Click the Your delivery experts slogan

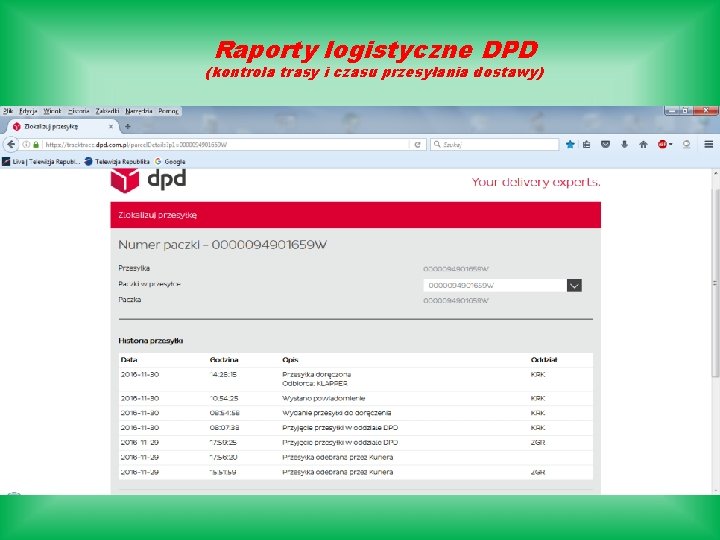pyautogui.click(x=536, y=182)
